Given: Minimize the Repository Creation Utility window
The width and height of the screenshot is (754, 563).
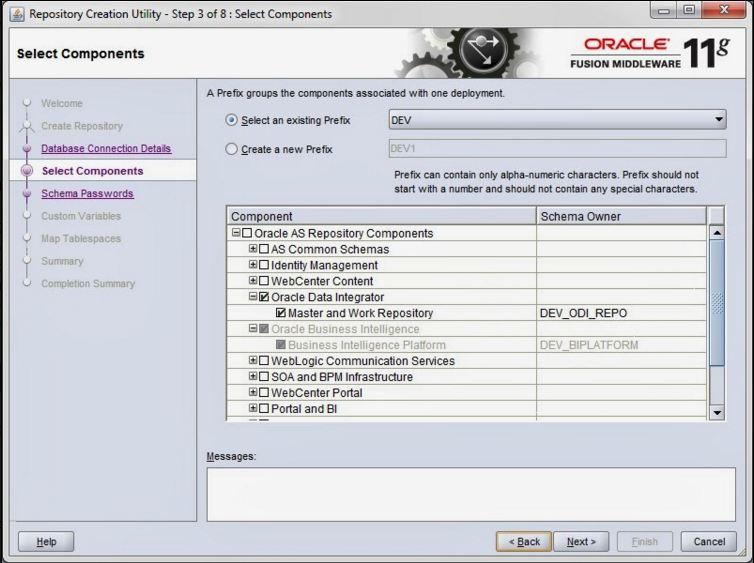Looking at the screenshot, I should tap(664, 11).
